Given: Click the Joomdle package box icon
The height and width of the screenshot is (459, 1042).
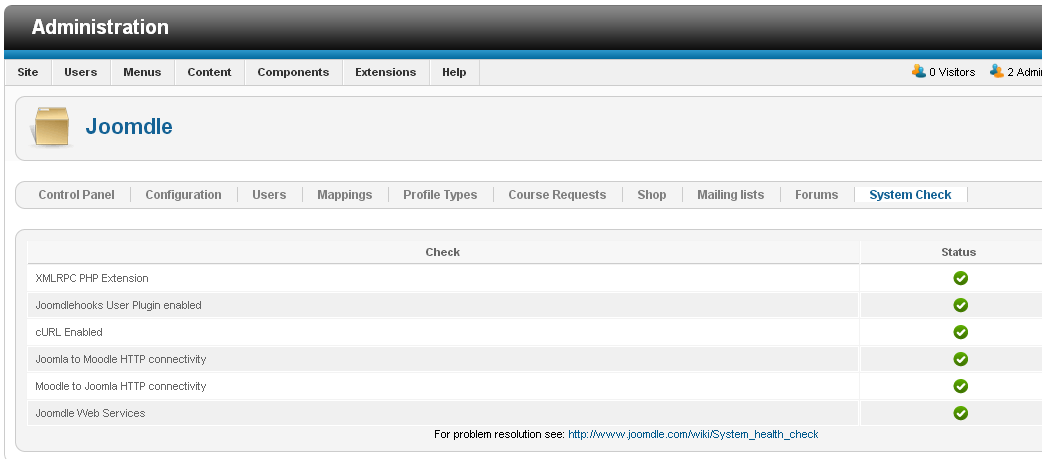Looking at the screenshot, I should (x=52, y=127).
